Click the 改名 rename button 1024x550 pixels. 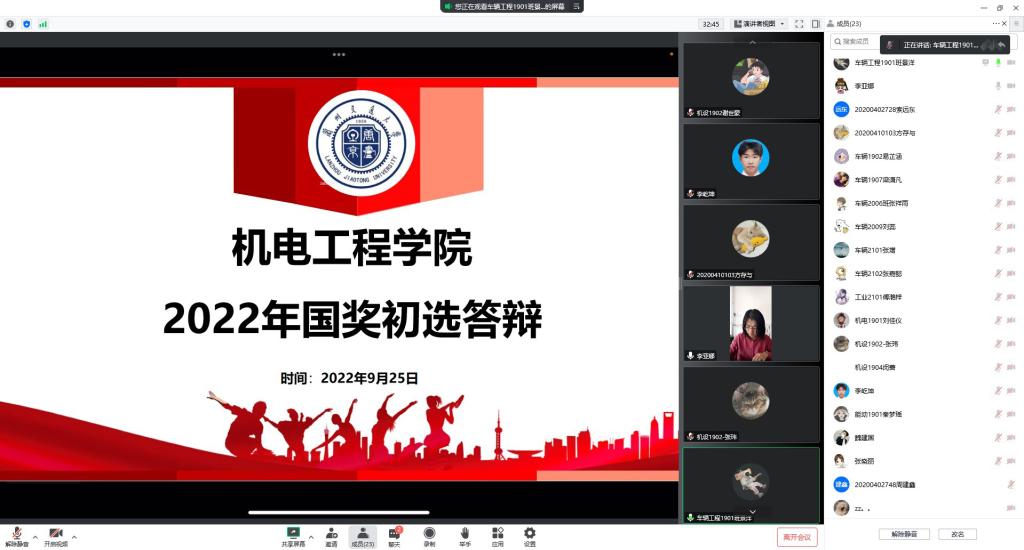click(x=957, y=534)
